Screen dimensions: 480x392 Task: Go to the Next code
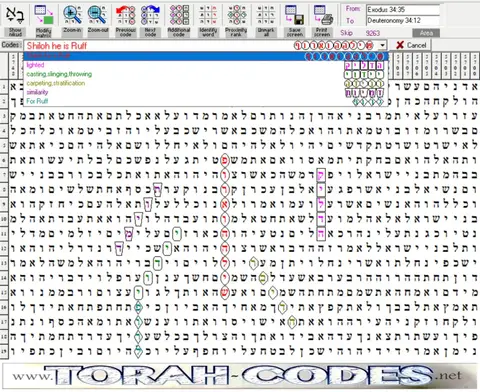click(x=150, y=21)
